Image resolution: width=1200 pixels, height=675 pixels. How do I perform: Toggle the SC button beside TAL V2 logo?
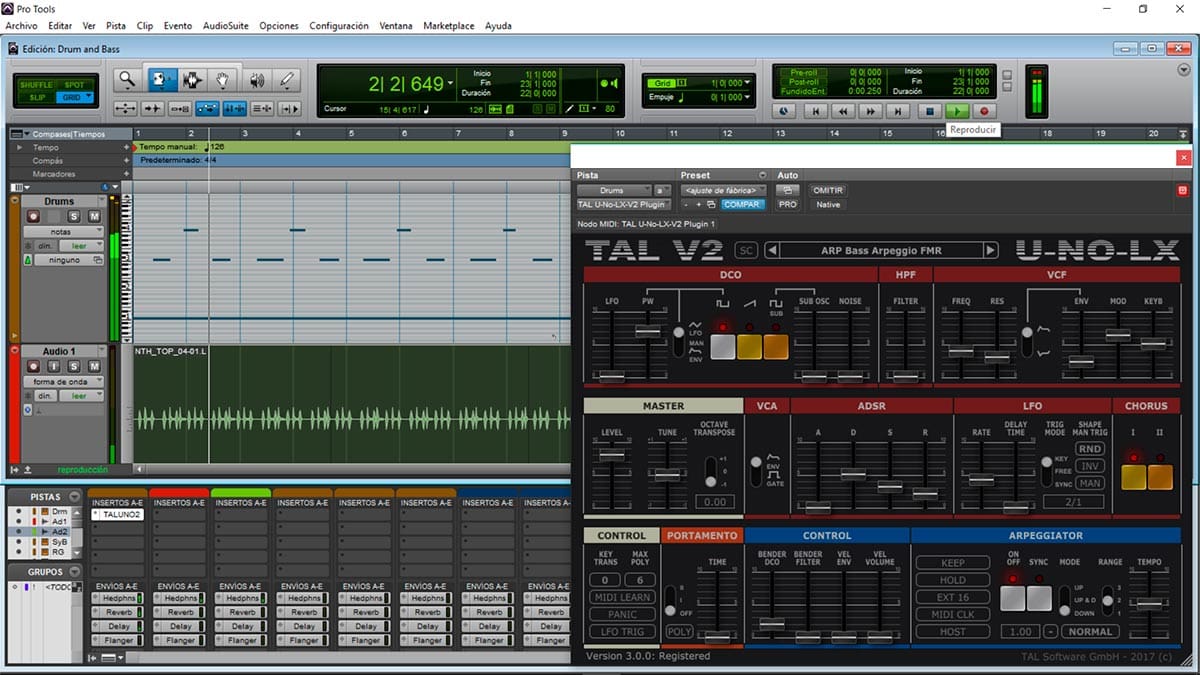coord(746,250)
